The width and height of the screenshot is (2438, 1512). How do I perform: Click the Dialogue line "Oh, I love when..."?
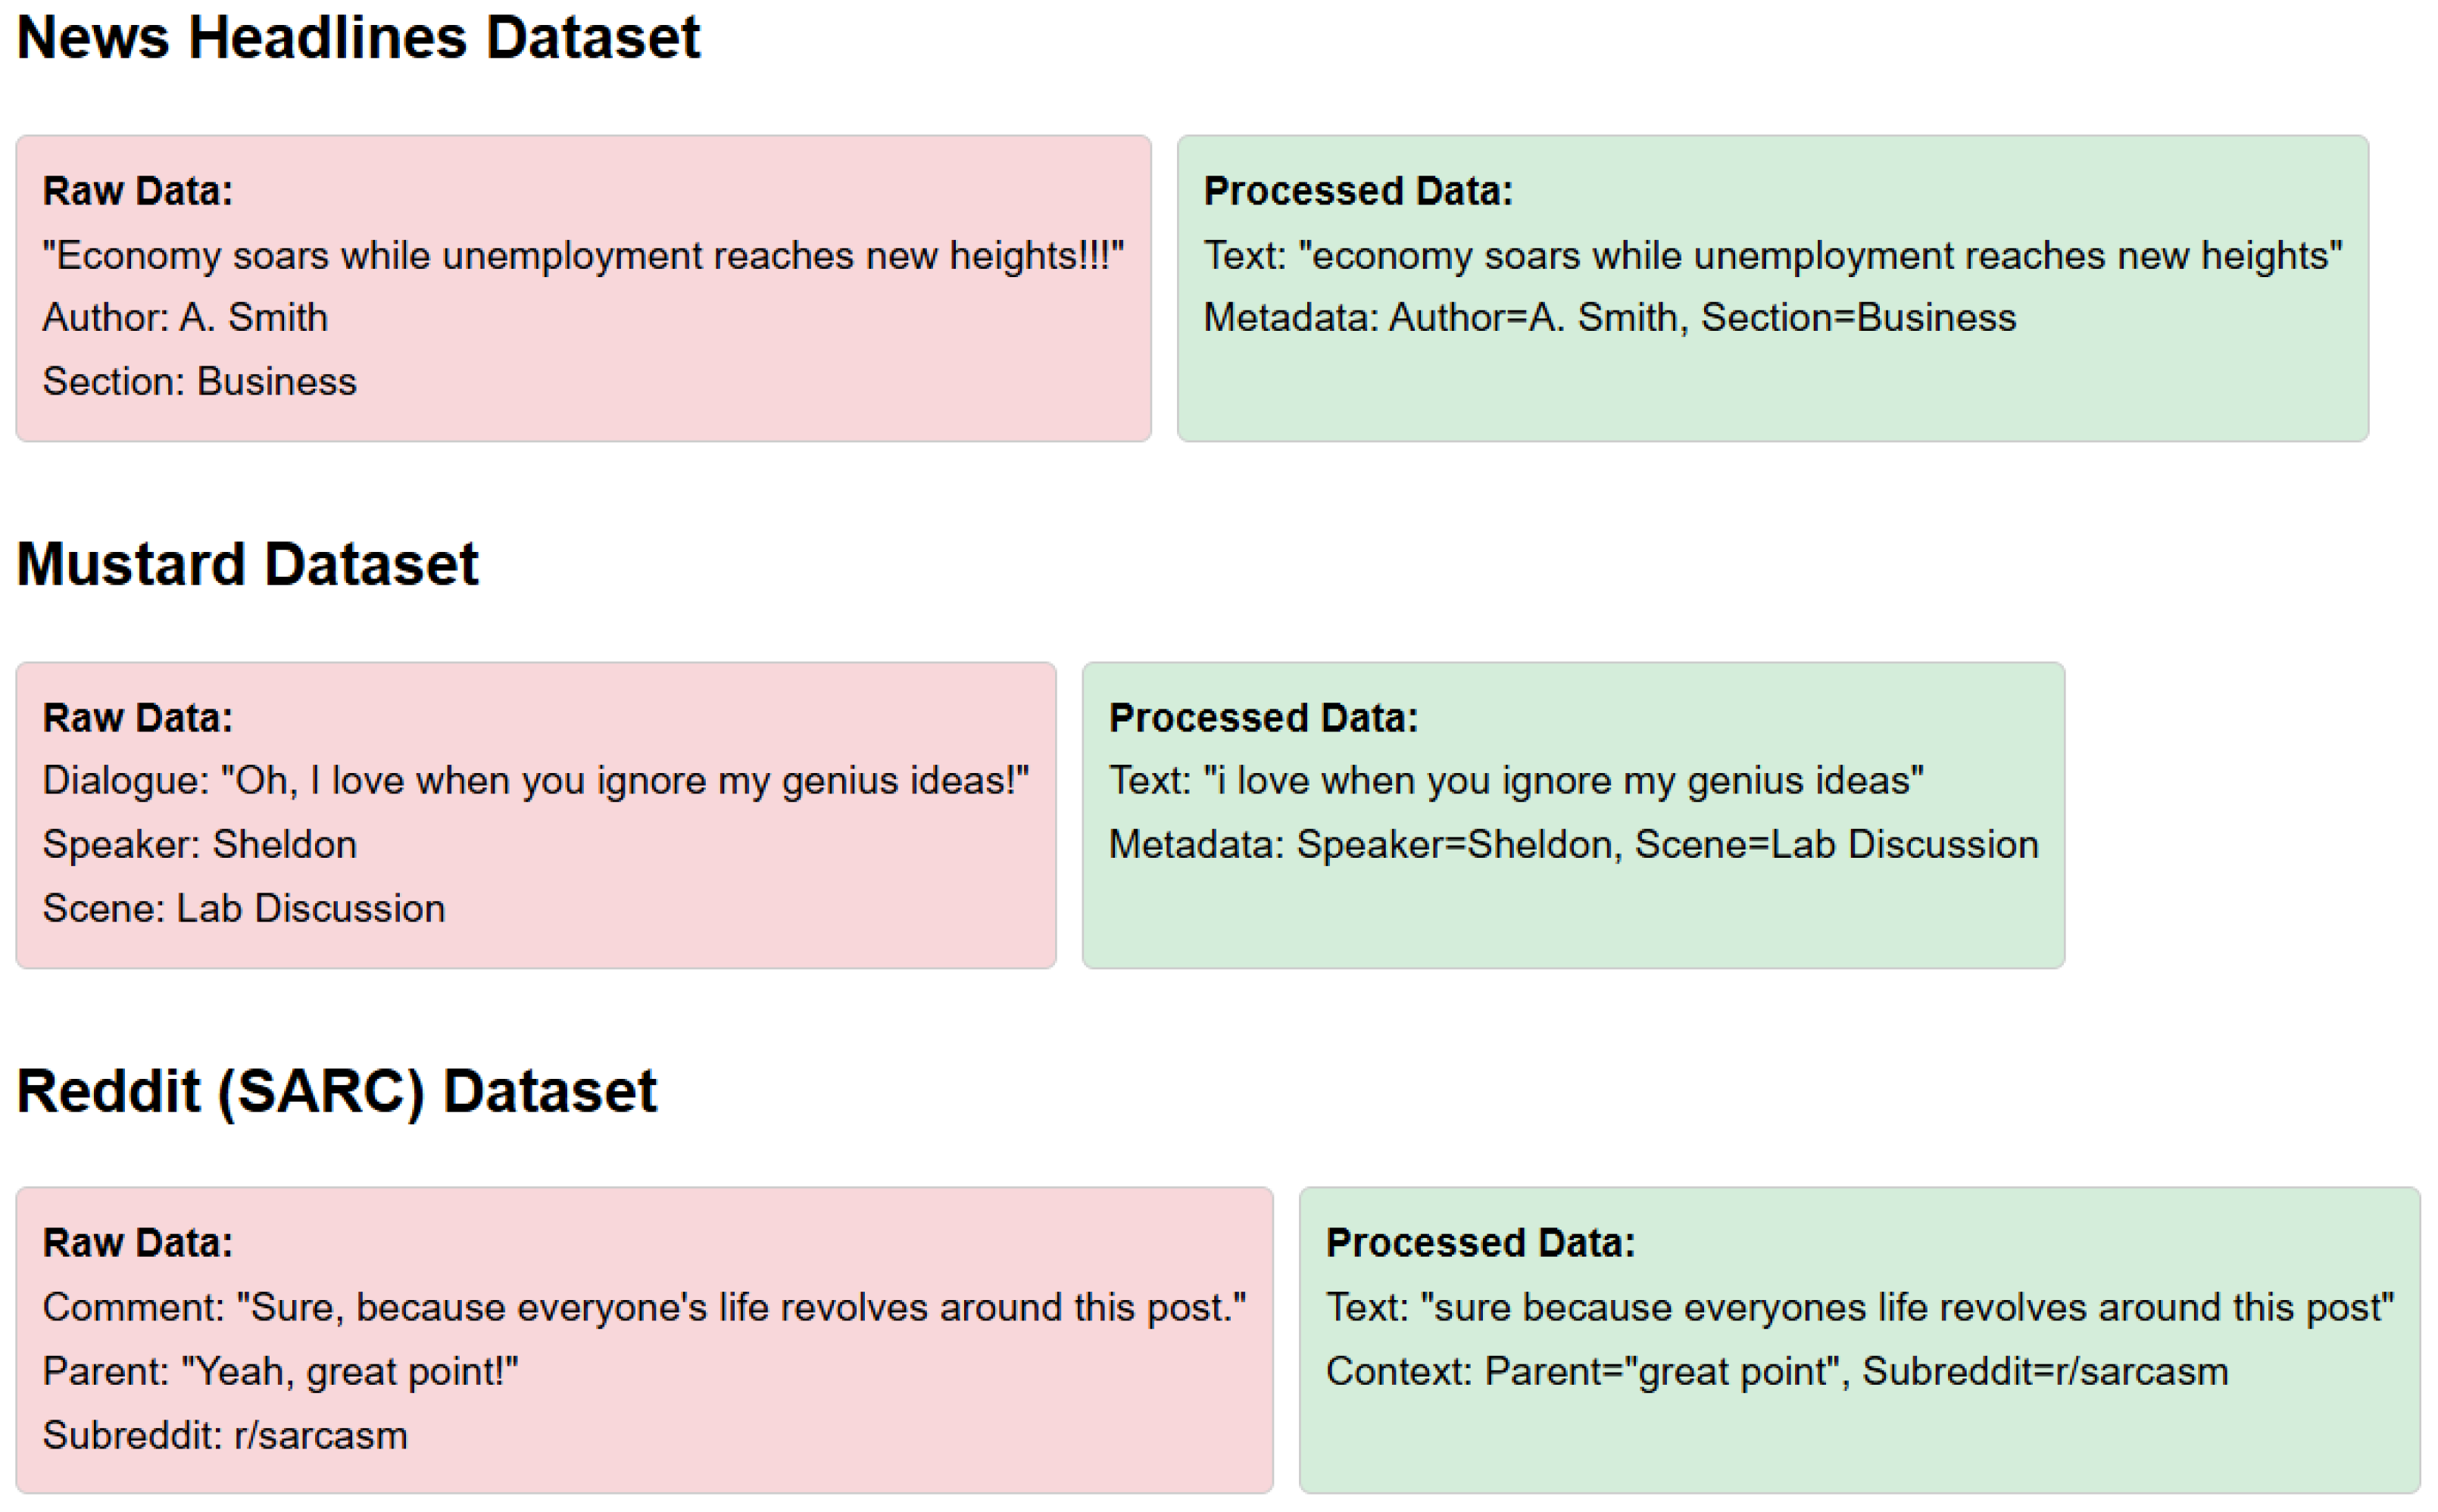click(x=535, y=781)
